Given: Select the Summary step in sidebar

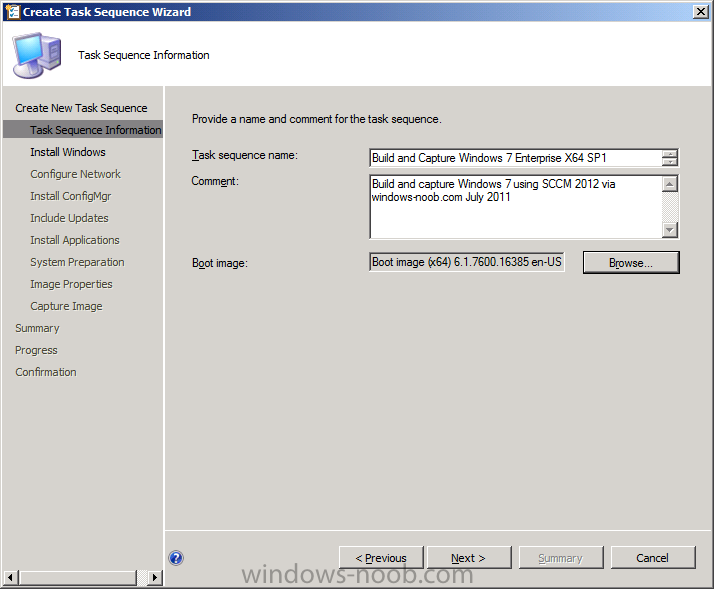Looking at the screenshot, I should click(37, 328).
